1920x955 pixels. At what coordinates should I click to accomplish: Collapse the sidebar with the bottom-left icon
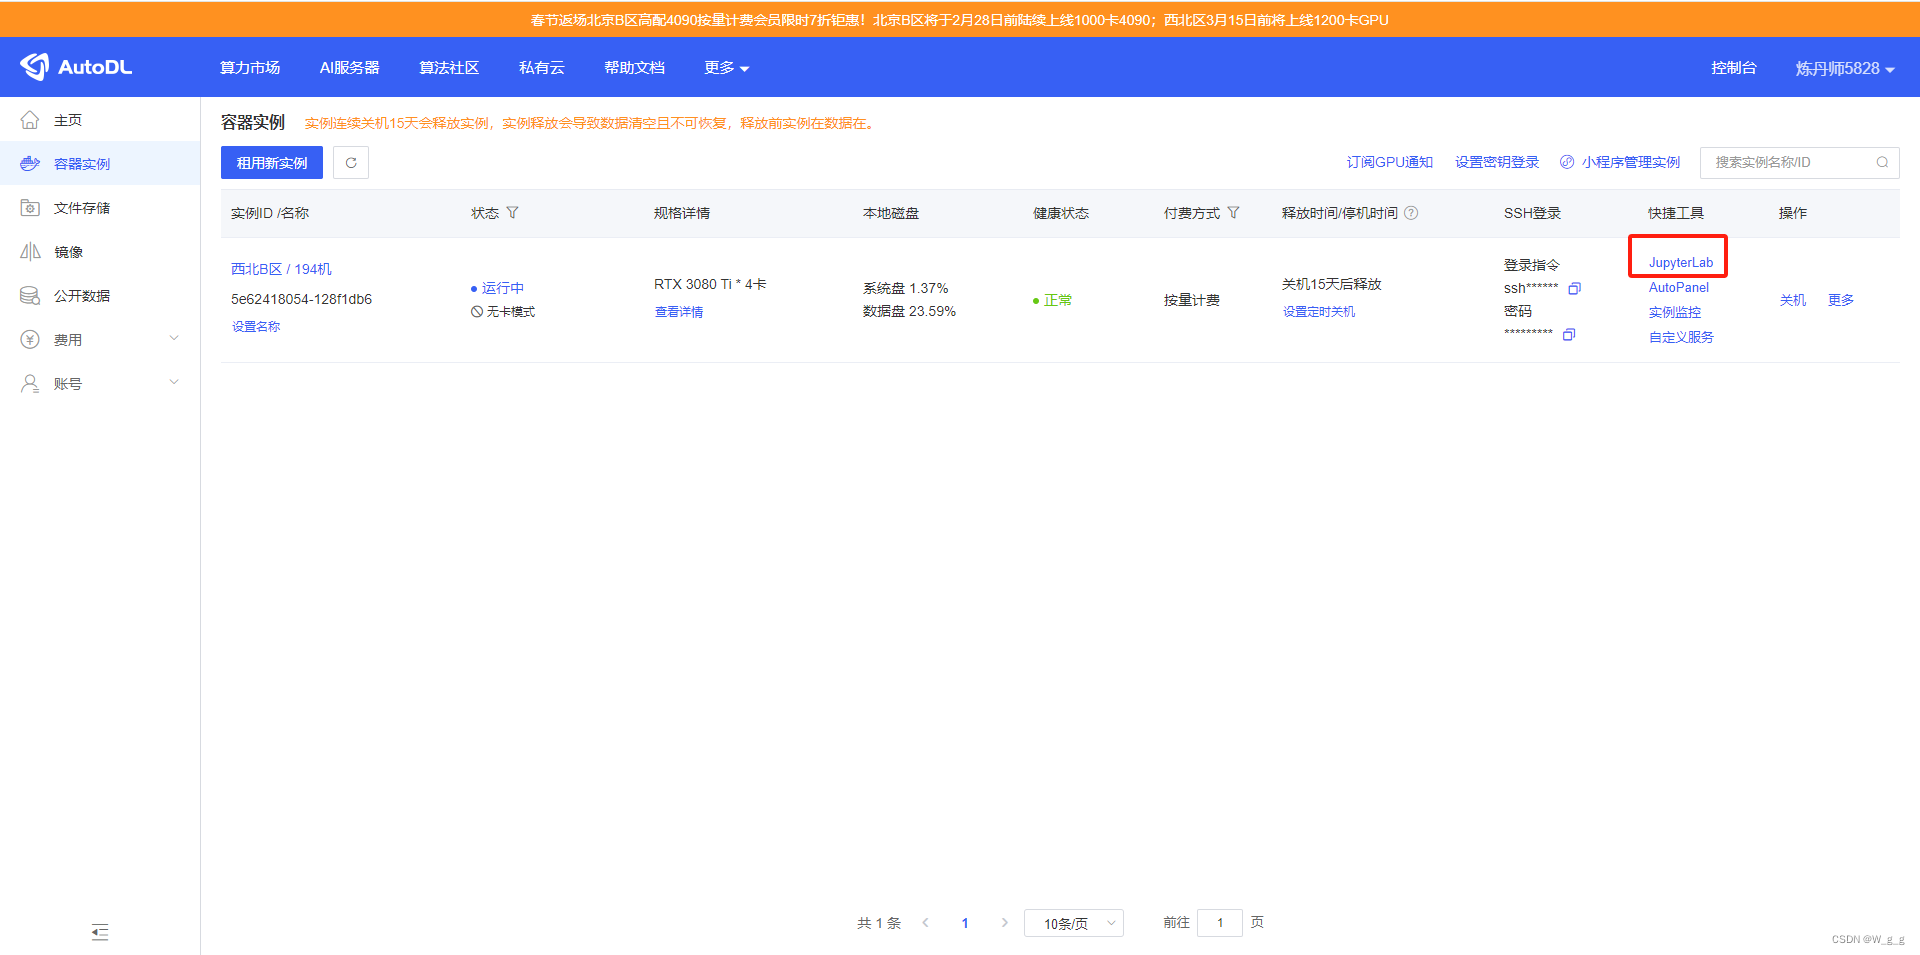(x=100, y=932)
